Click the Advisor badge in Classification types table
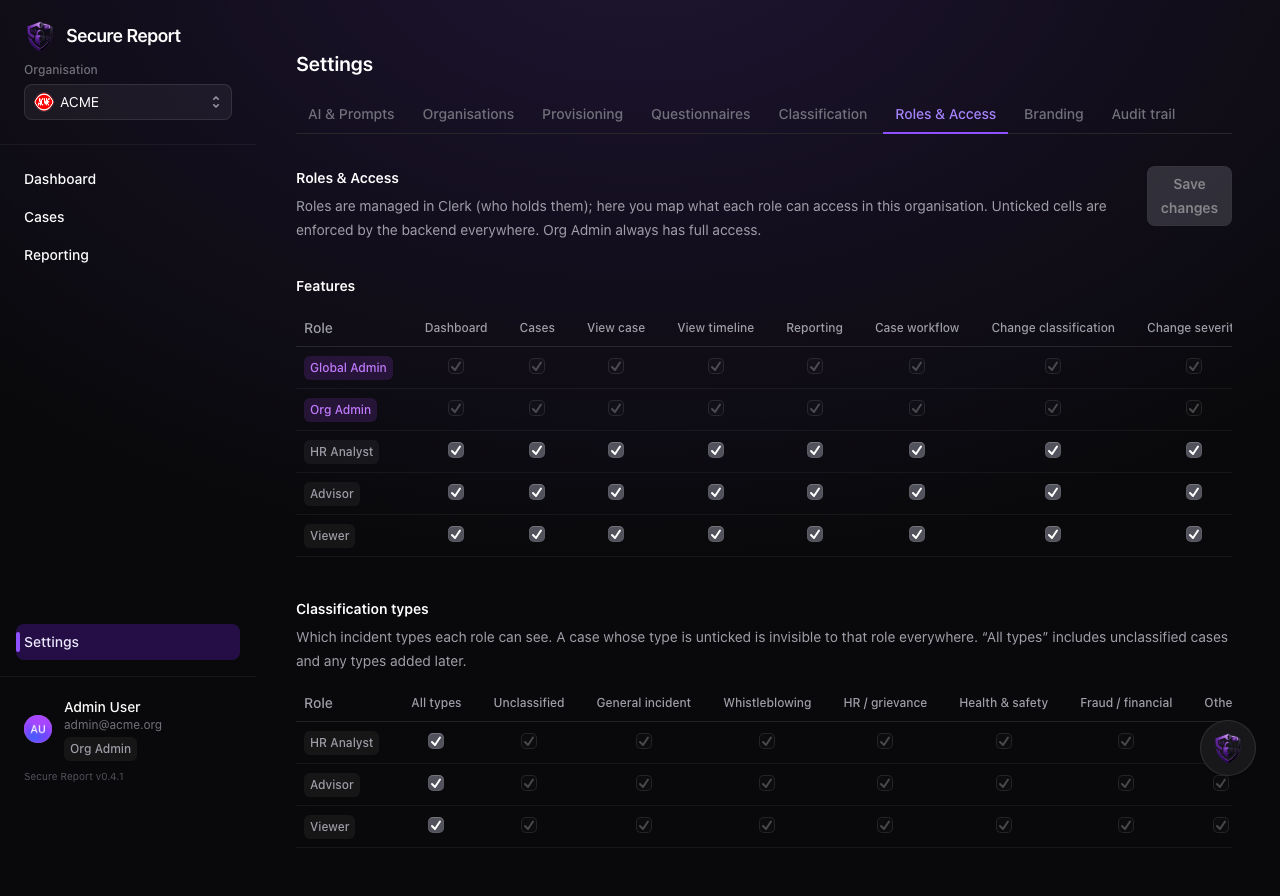The height and width of the screenshot is (896, 1280). click(x=332, y=785)
